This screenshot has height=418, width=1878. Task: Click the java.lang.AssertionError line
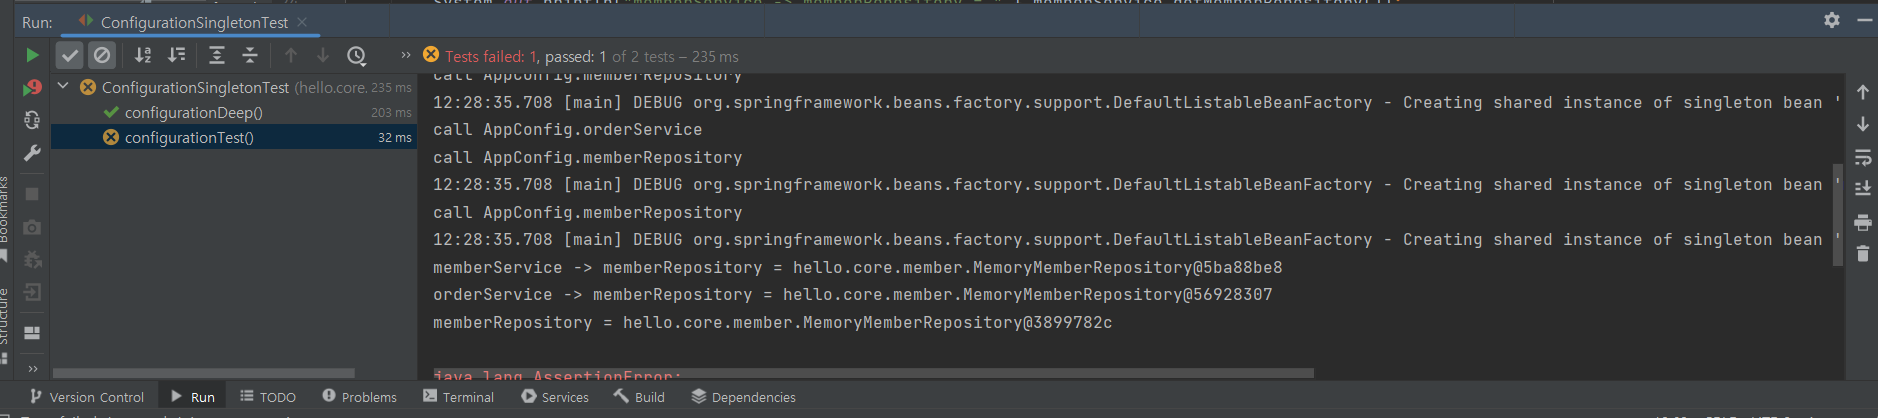[558, 376]
